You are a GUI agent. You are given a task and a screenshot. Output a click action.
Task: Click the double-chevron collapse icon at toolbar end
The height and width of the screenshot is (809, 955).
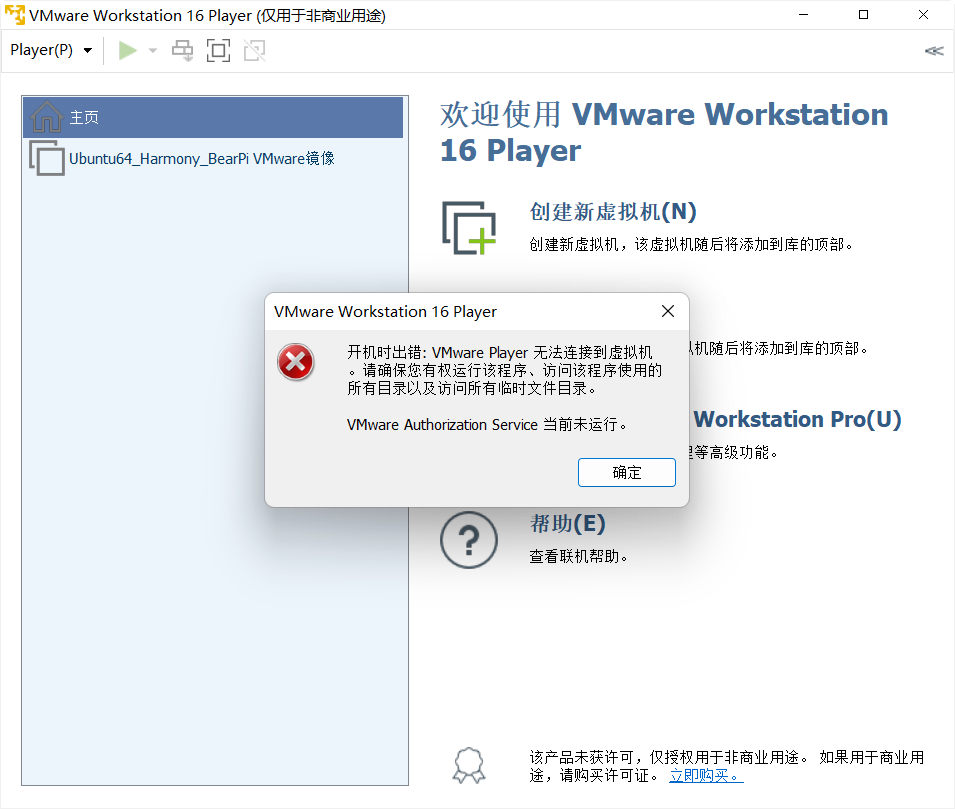[934, 51]
